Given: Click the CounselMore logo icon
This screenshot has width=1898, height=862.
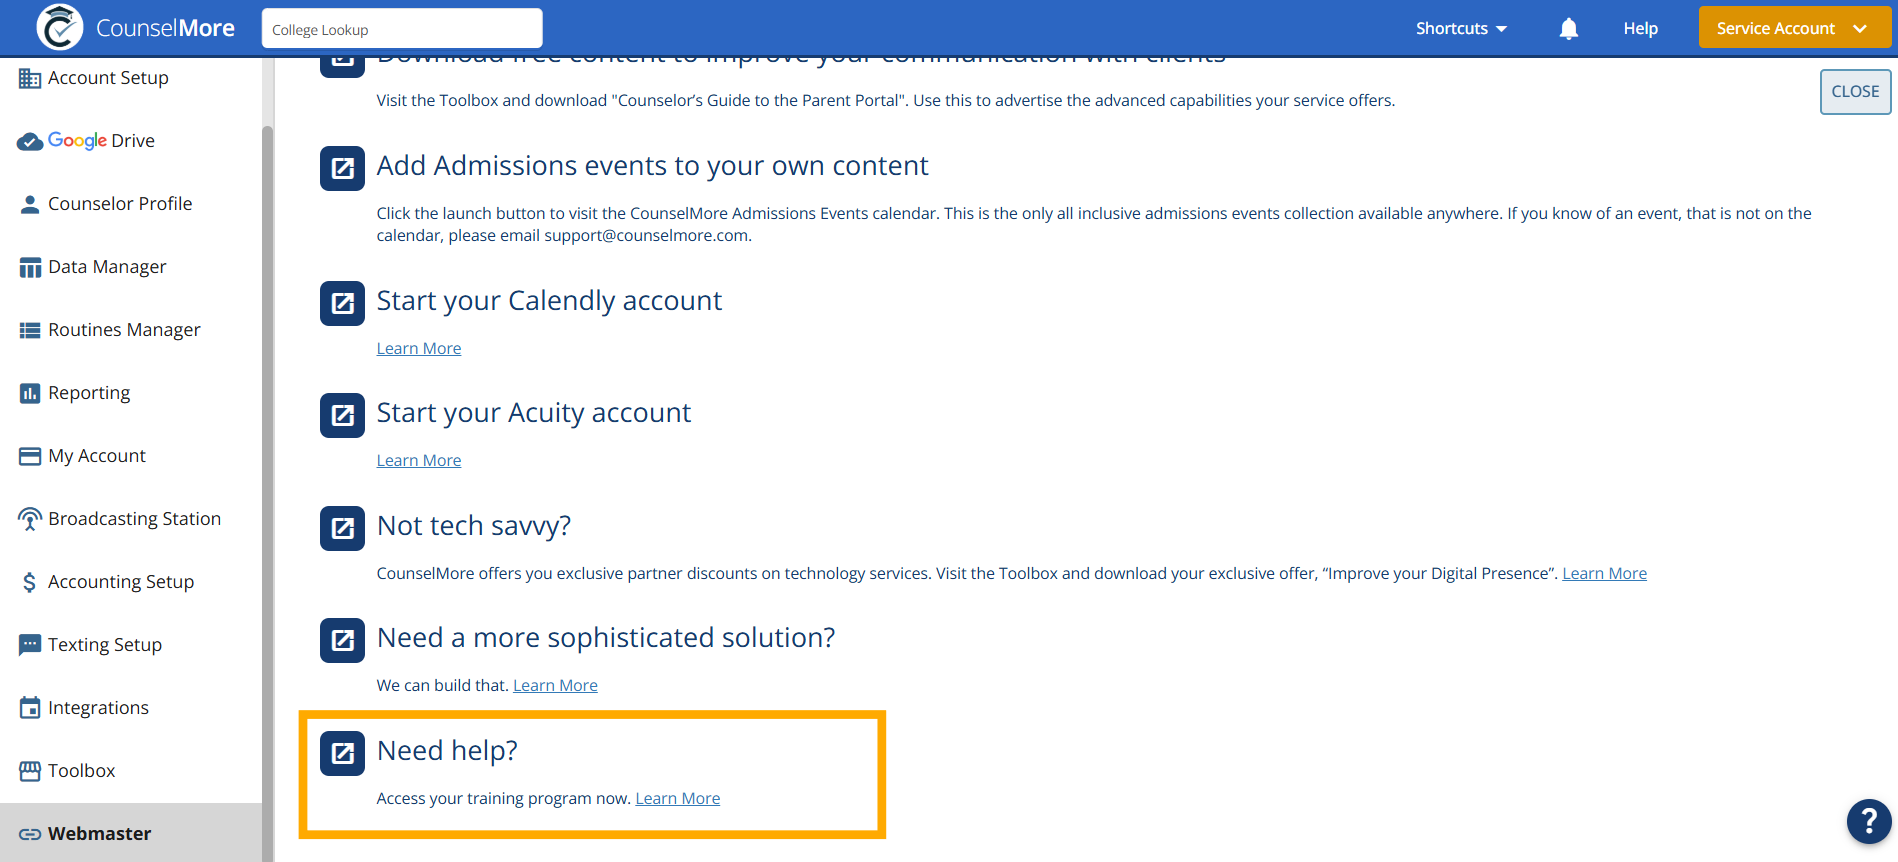Looking at the screenshot, I should click(x=60, y=28).
